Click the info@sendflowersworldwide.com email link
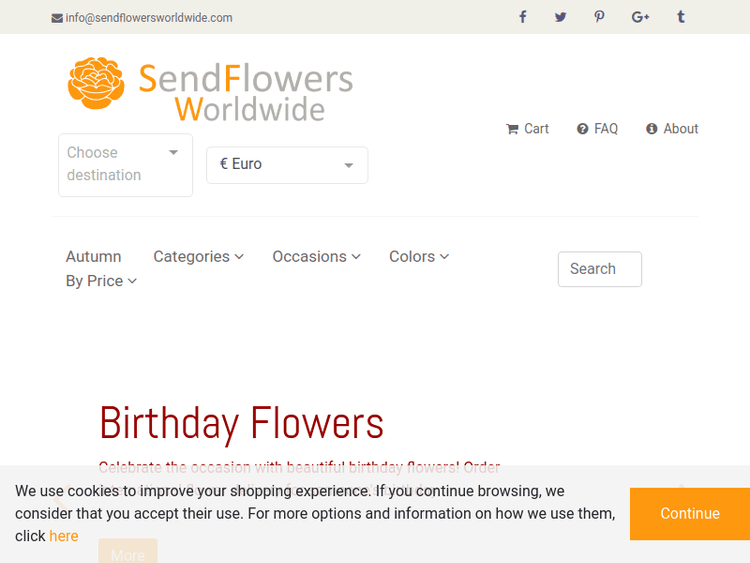Screen dimensions: 750x563 coord(149,18)
